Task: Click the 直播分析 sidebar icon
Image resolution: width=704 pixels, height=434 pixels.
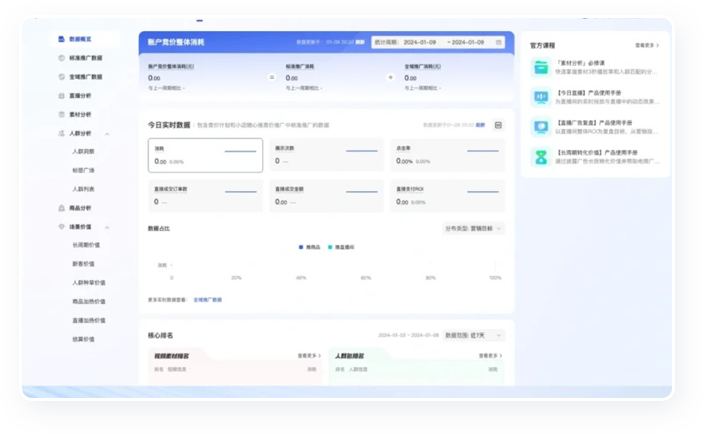Action: click(61, 95)
